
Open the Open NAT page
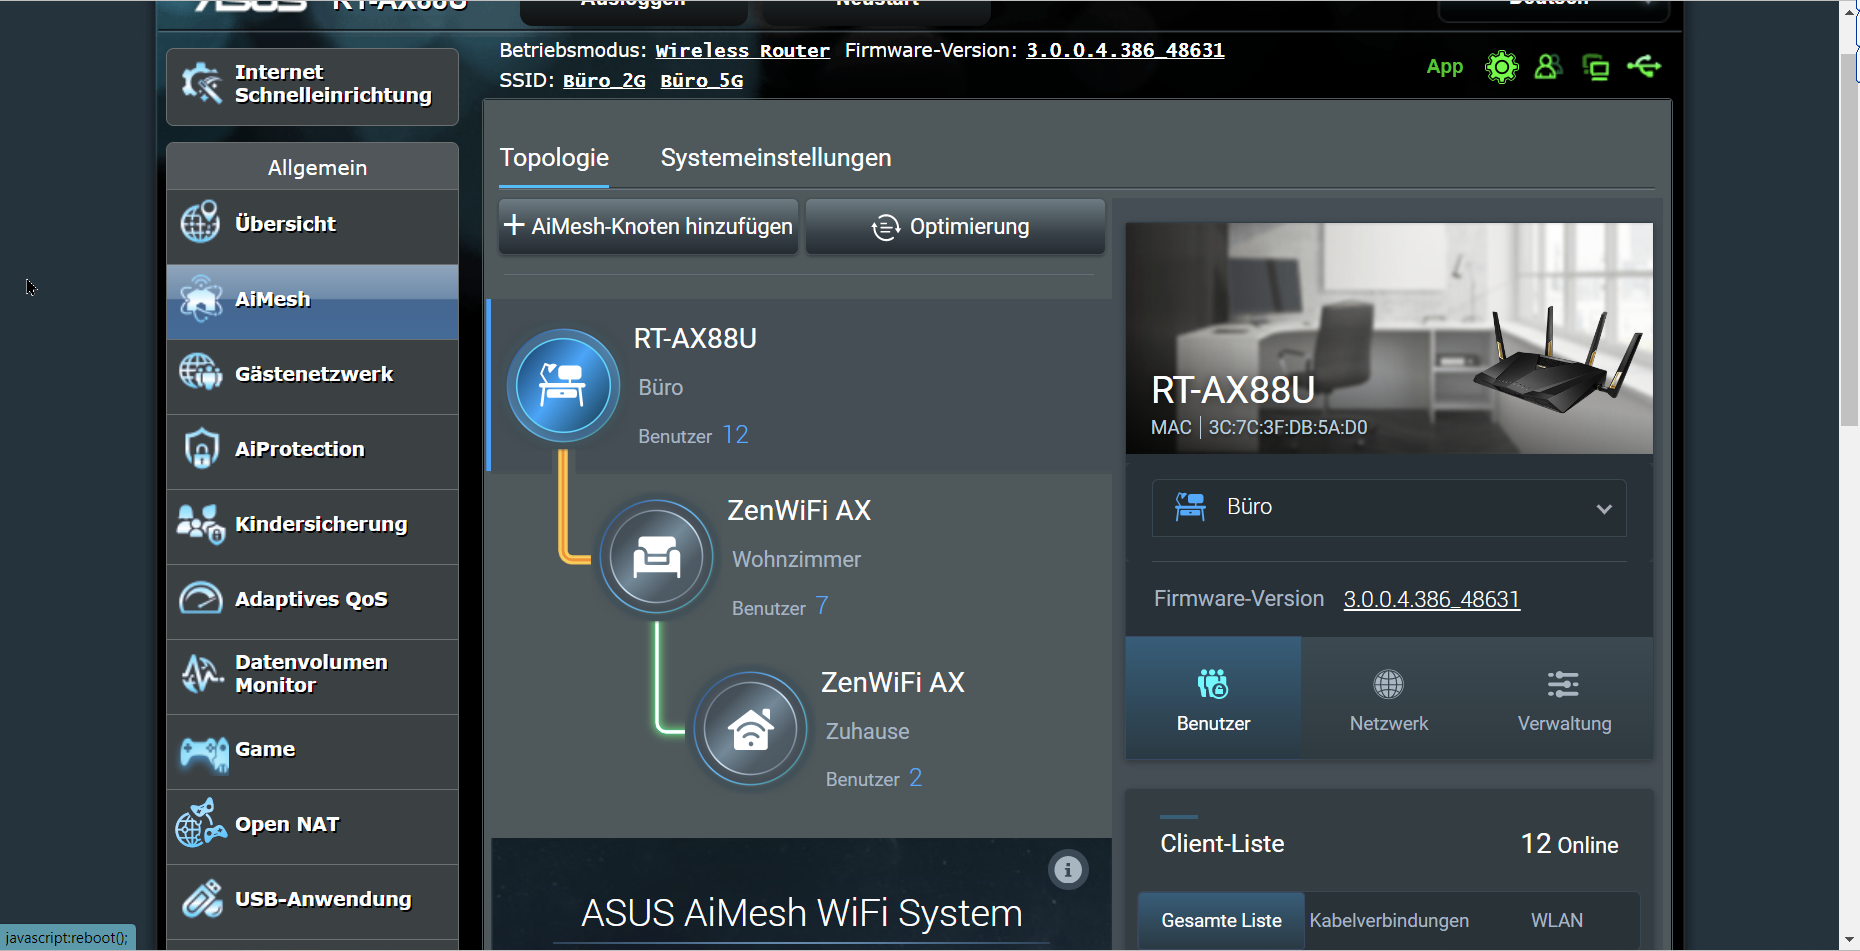pos(312,827)
